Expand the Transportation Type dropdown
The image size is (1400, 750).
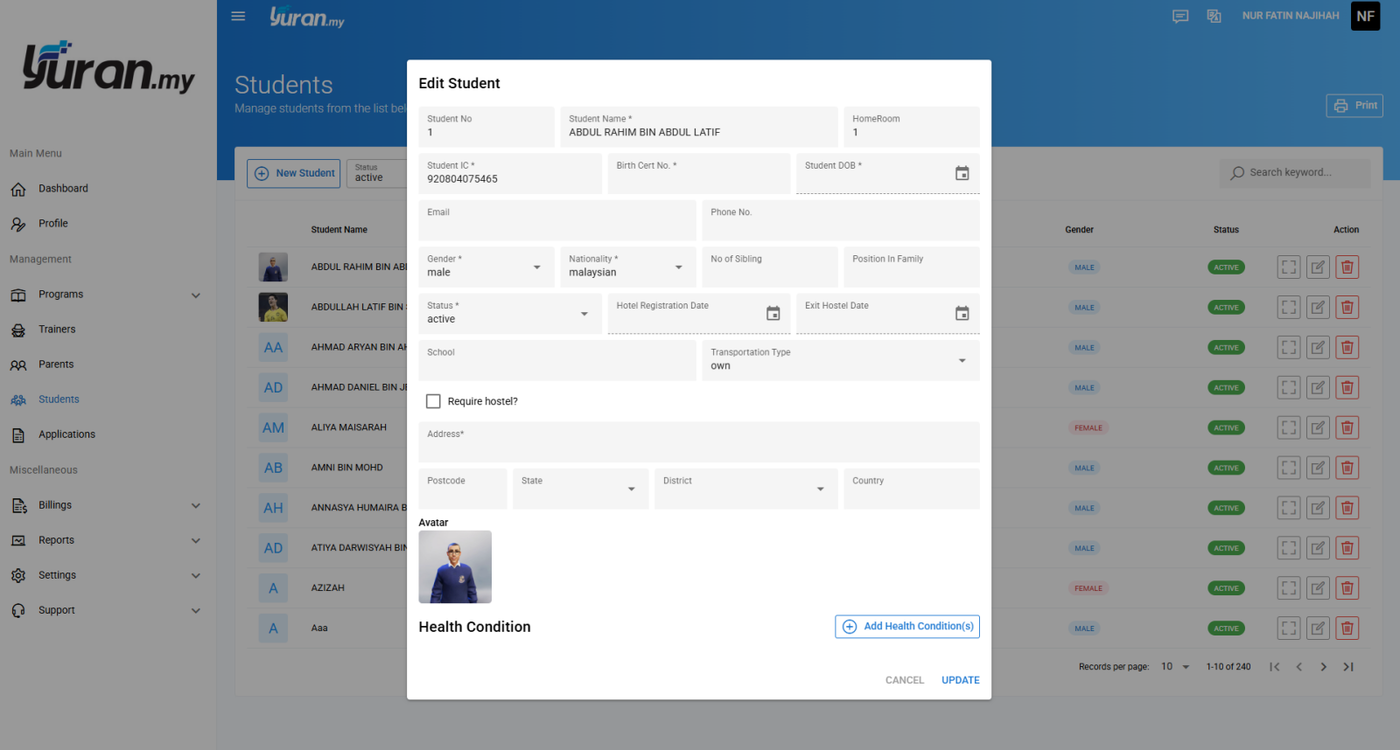(x=841, y=360)
